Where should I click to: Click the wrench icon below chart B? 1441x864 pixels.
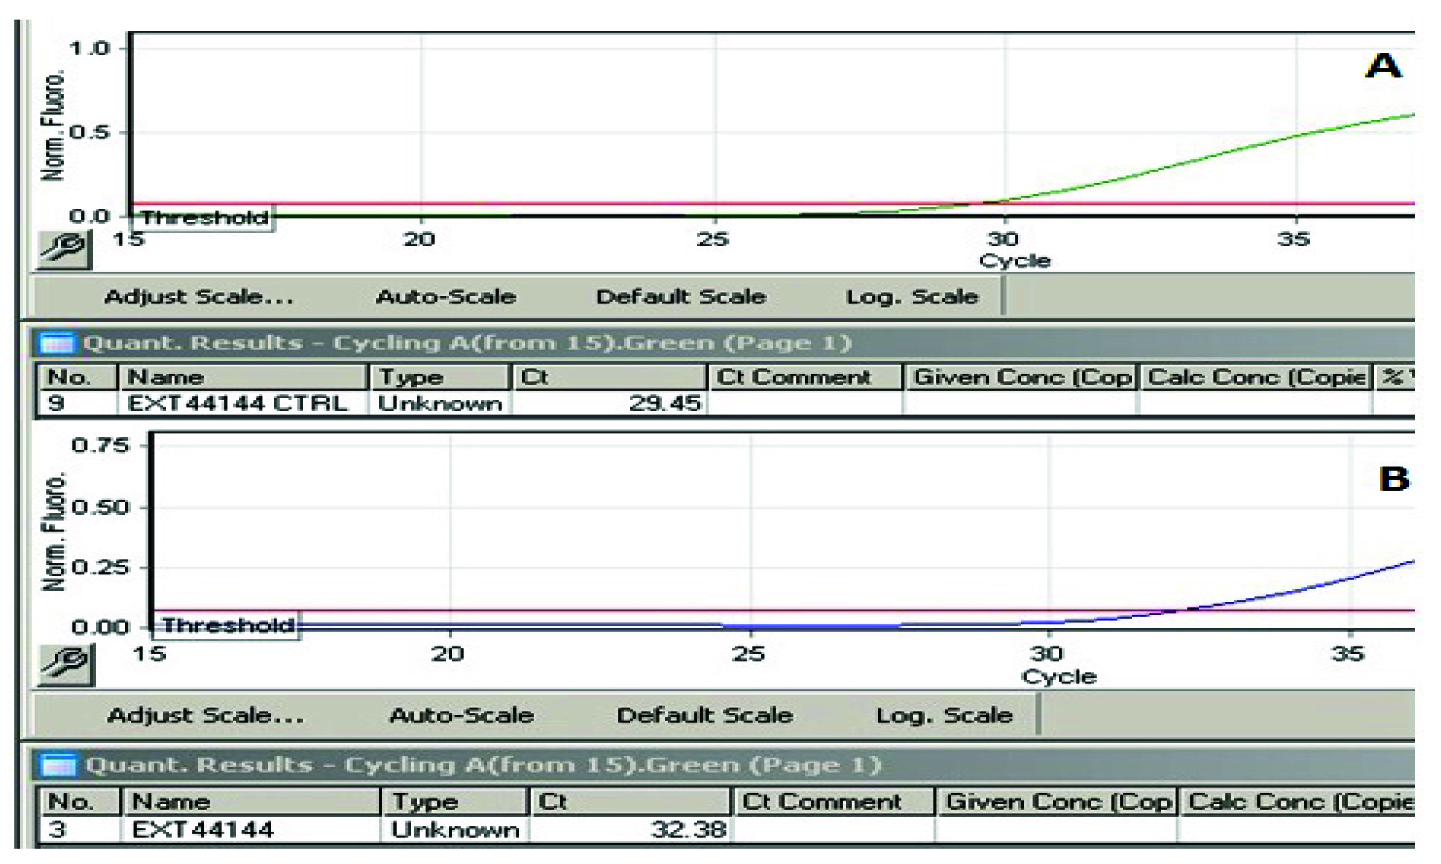(x=66, y=664)
